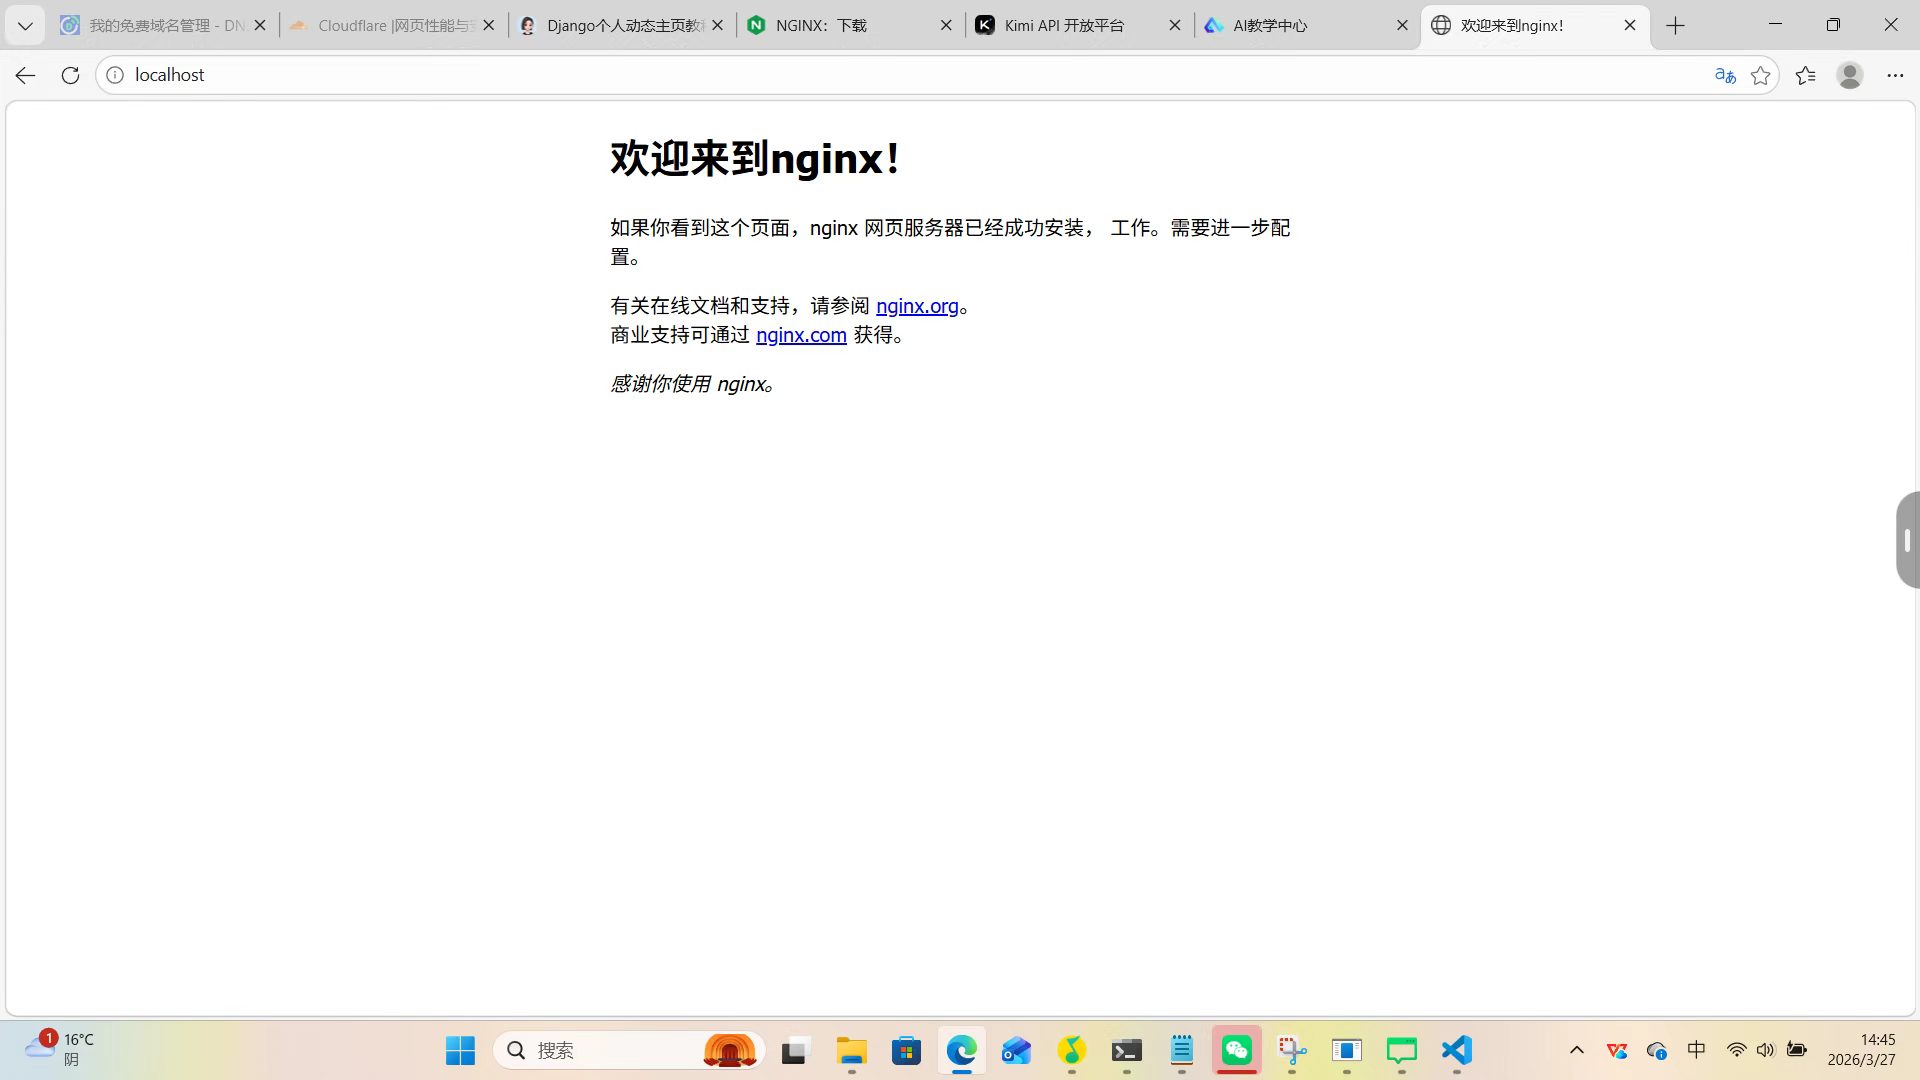Screen dimensions: 1920x1080
Task: Open a new browser tab
Action: click(1676, 25)
